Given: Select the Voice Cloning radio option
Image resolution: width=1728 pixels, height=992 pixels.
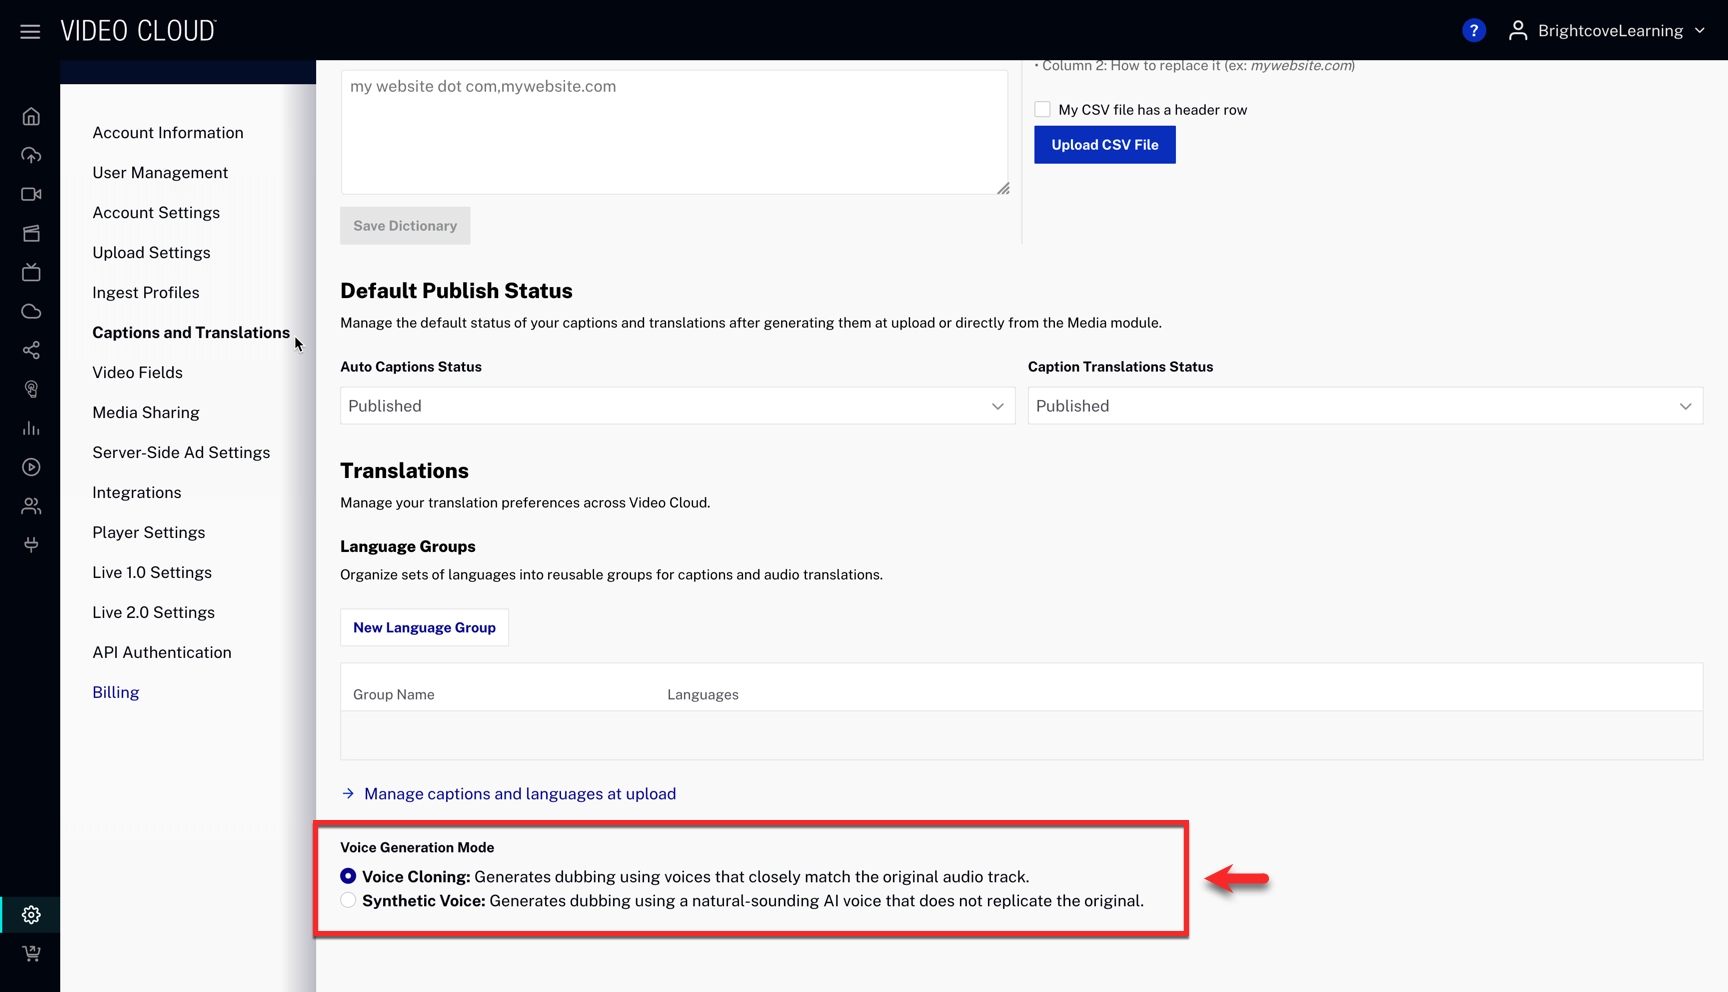Looking at the screenshot, I should pyautogui.click(x=348, y=876).
